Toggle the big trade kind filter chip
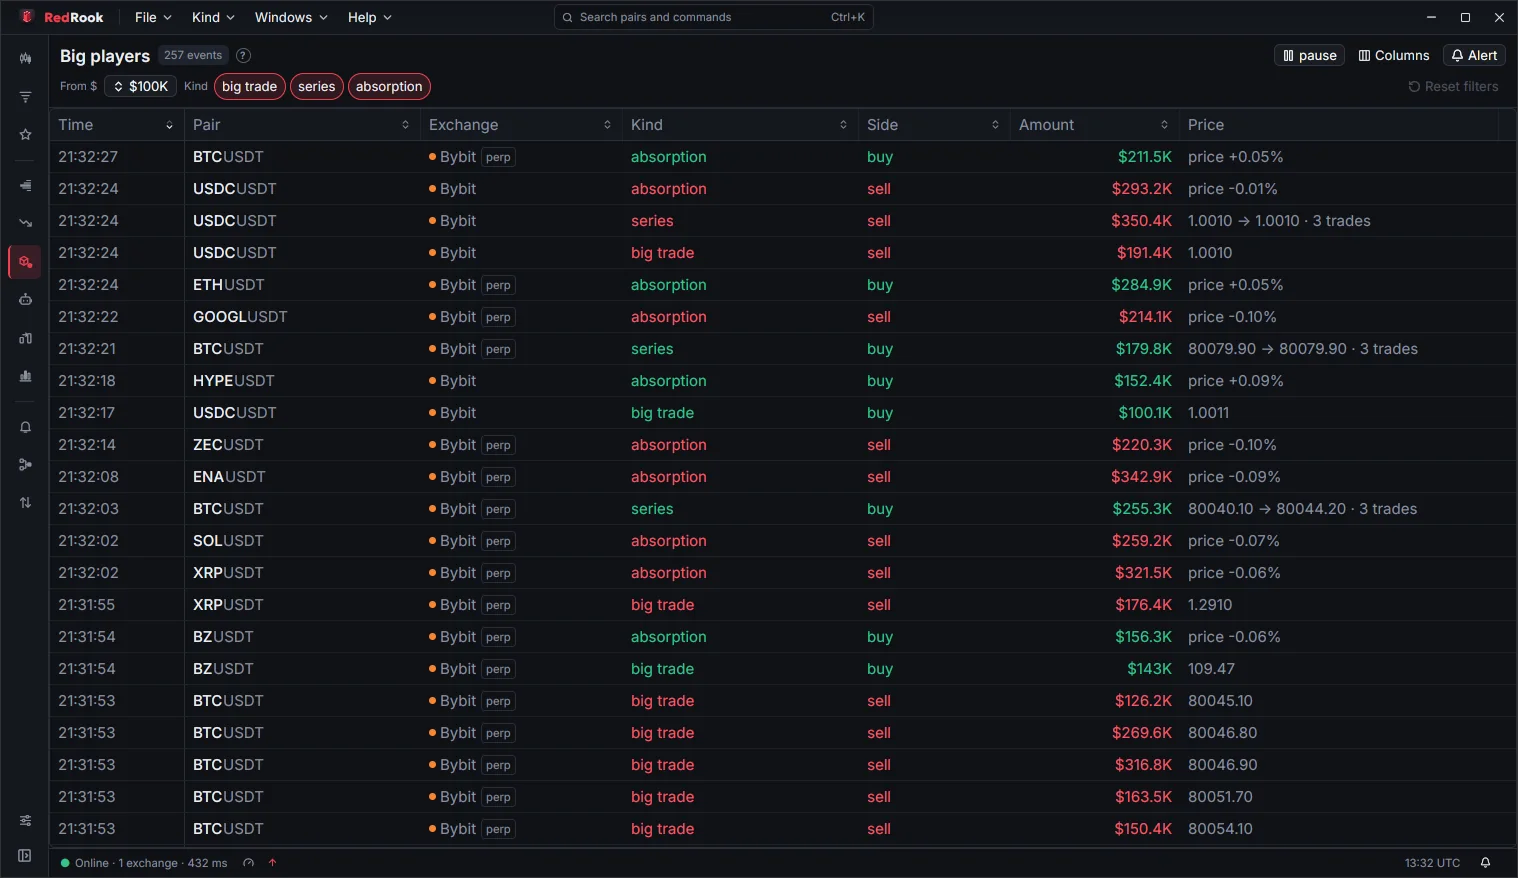 [x=249, y=87]
